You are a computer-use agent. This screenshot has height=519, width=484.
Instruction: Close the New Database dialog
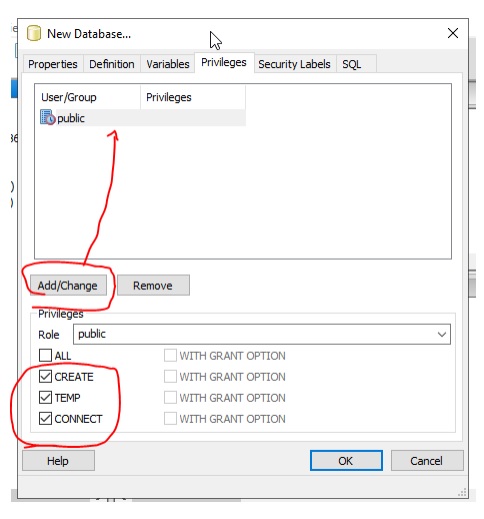[453, 33]
